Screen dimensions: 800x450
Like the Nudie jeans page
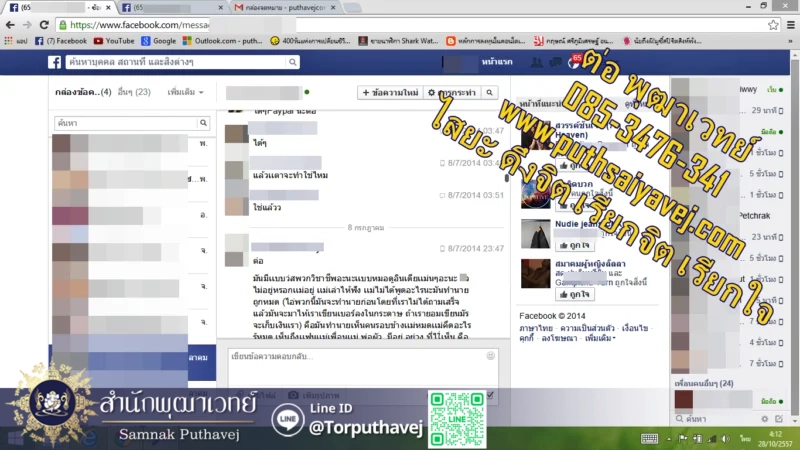574,245
